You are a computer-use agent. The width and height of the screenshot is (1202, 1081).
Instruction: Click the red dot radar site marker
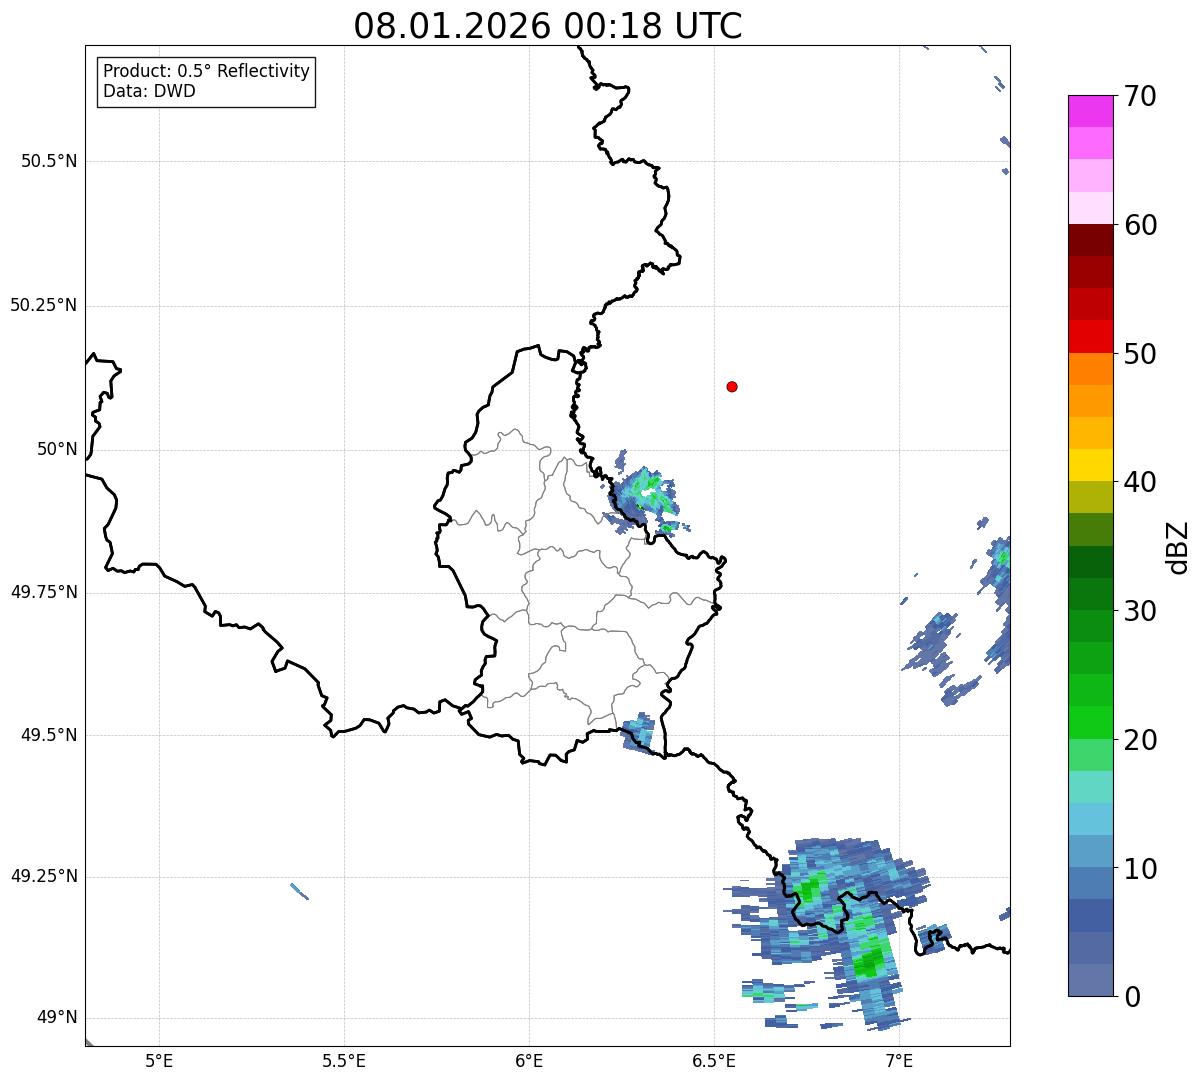(732, 386)
